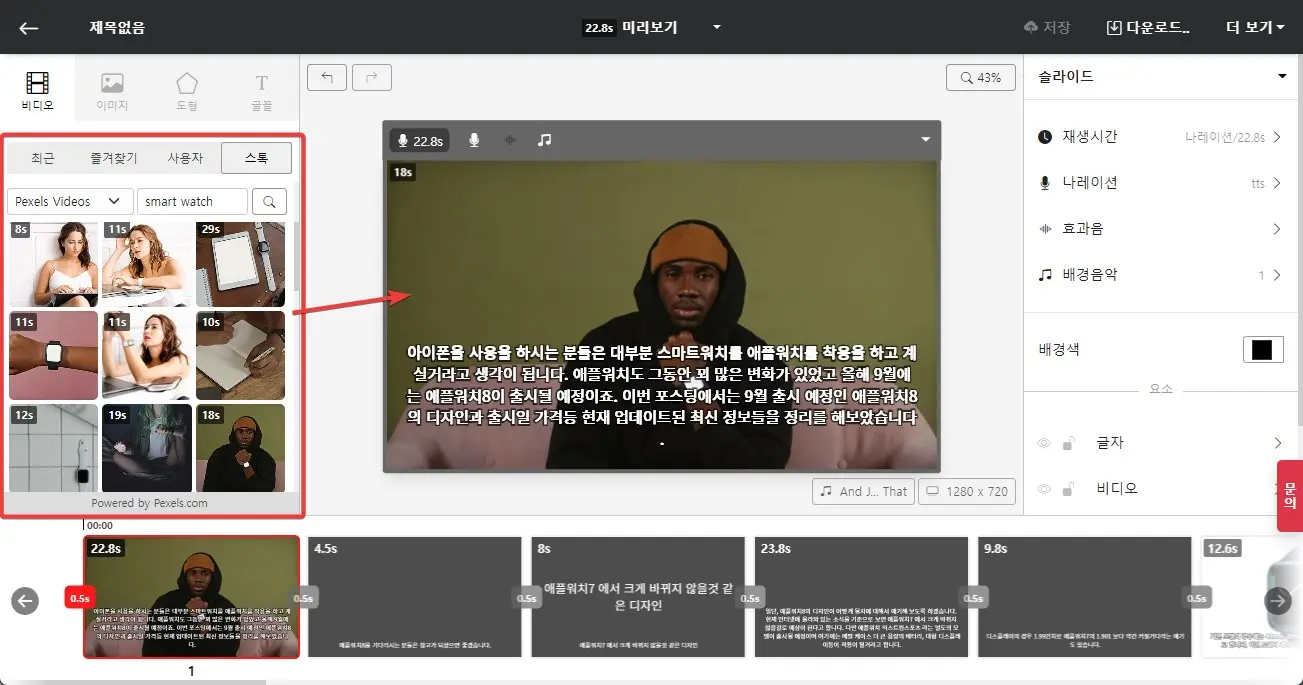The image size is (1303, 685).
Task: Click the 0.5s transition after the 8s slide
Action: [x=749, y=598]
